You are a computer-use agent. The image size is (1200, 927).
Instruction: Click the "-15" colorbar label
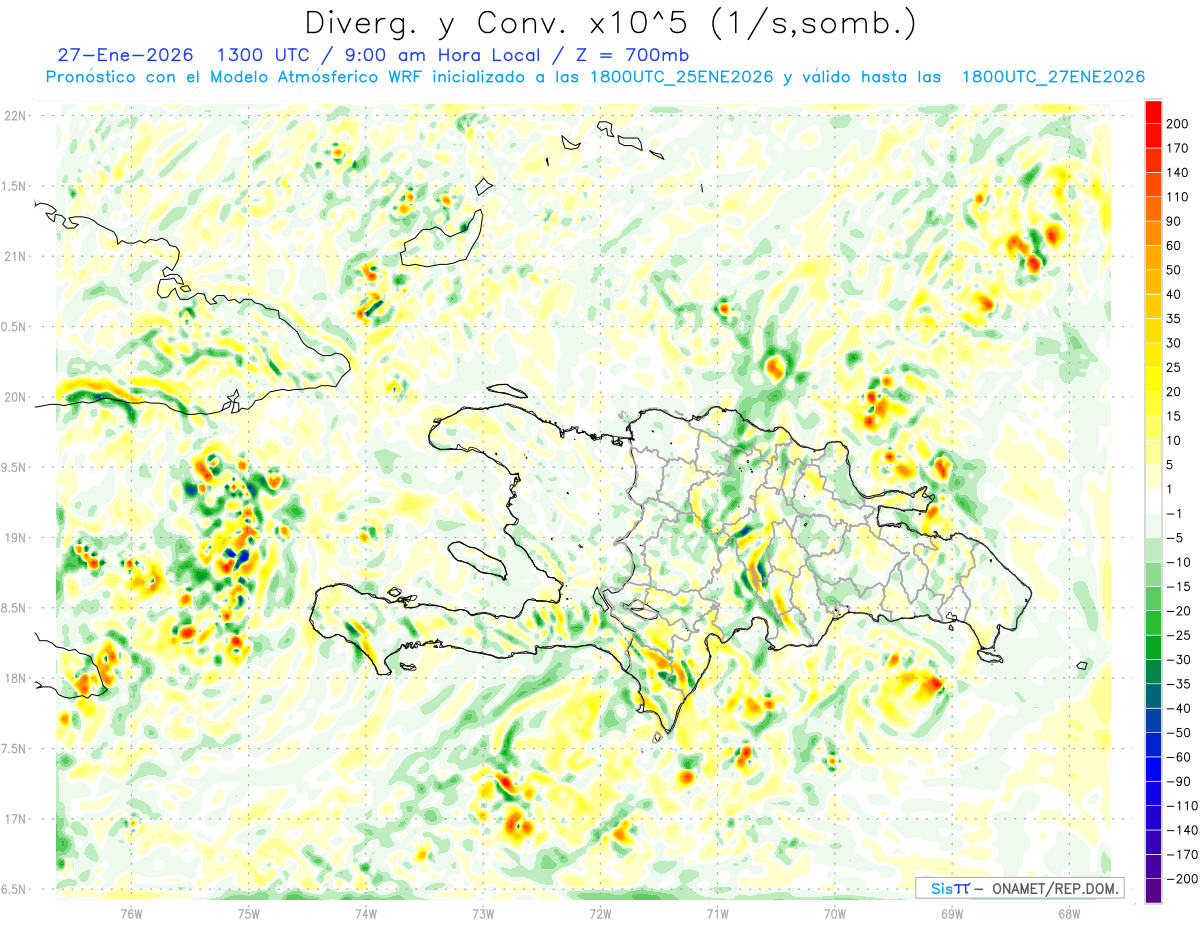pyautogui.click(x=1179, y=587)
